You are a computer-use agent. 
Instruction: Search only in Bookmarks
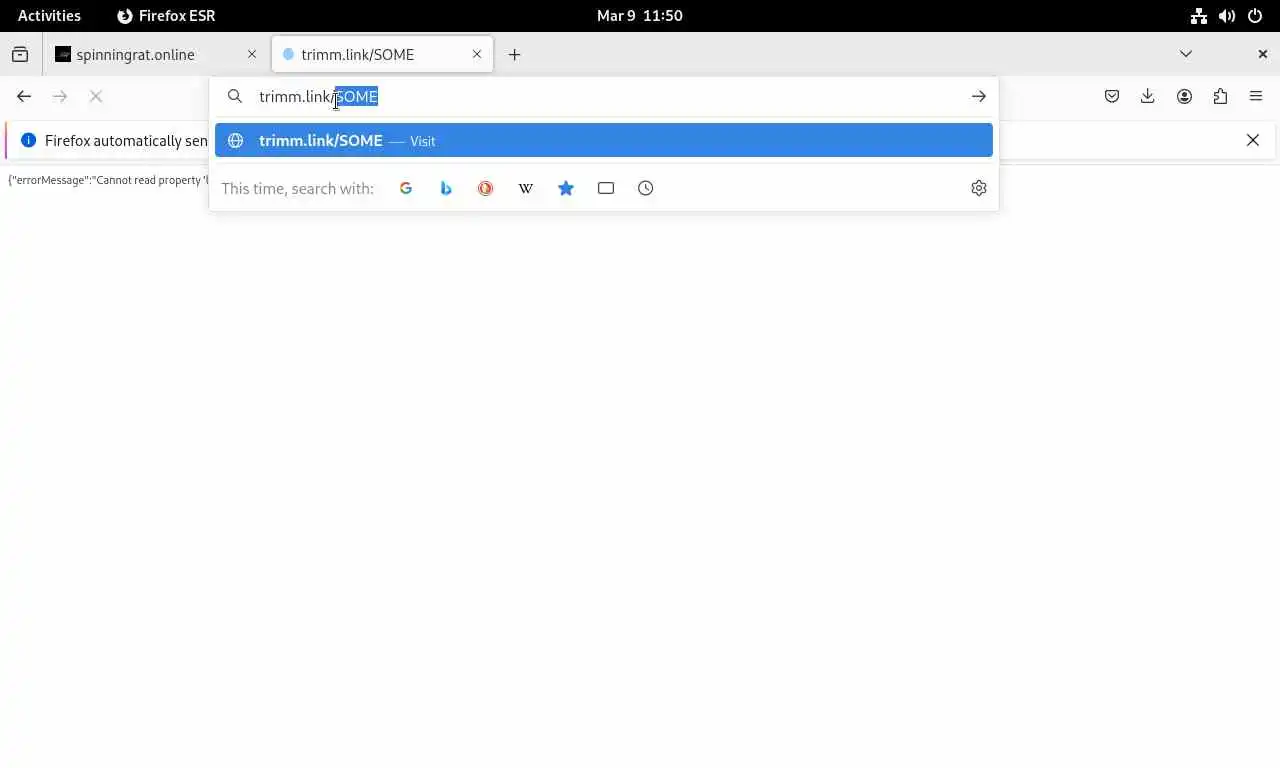566,188
